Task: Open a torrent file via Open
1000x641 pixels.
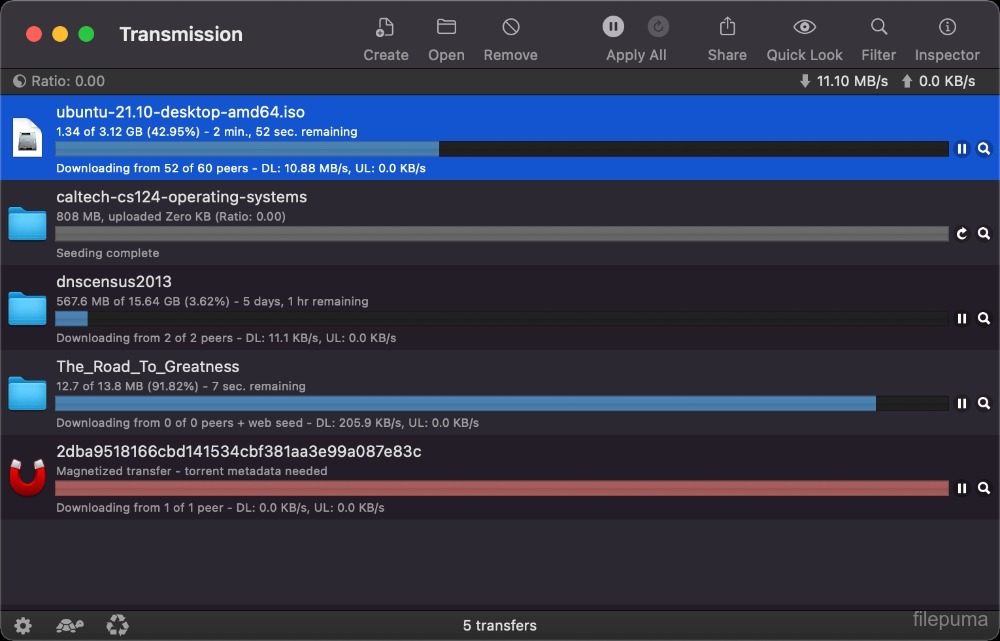Action: pos(446,28)
